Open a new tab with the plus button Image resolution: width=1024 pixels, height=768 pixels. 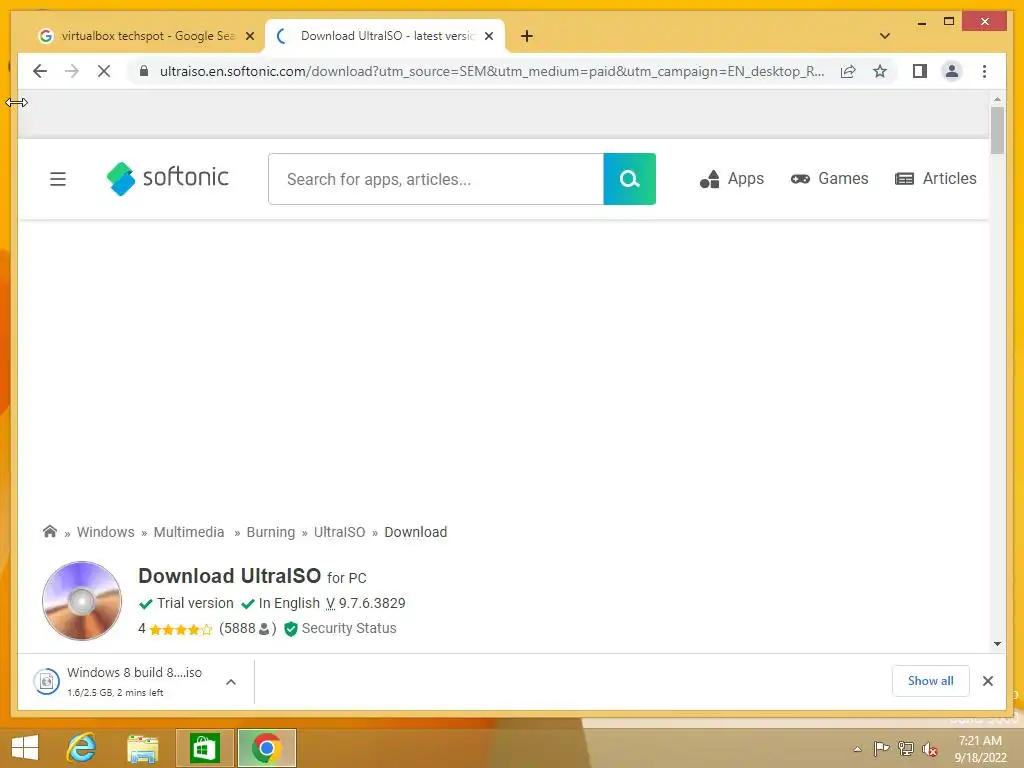[x=527, y=36]
